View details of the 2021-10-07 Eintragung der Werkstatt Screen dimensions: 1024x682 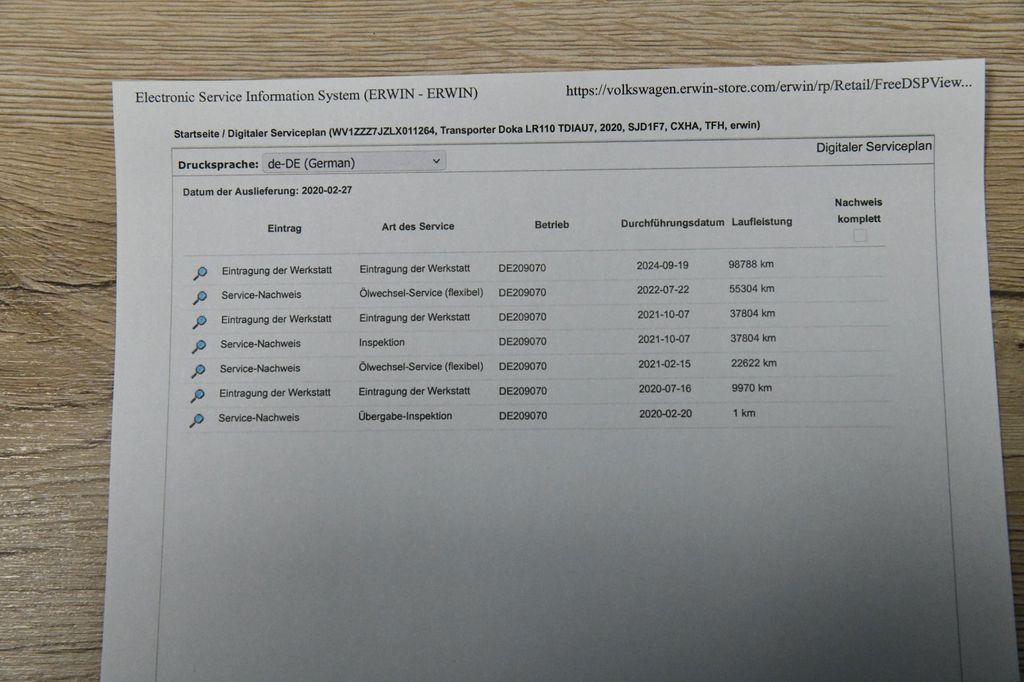pos(199,321)
